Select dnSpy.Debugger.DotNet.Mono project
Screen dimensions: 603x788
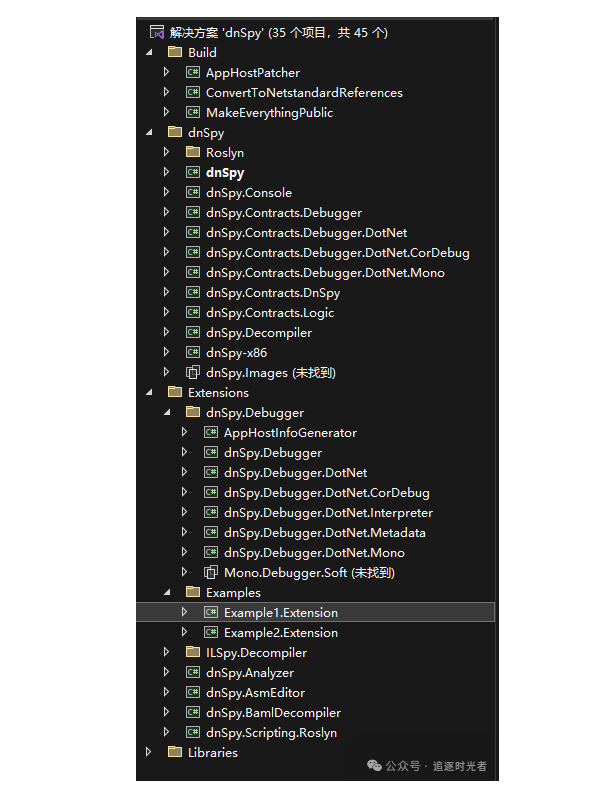coord(314,553)
